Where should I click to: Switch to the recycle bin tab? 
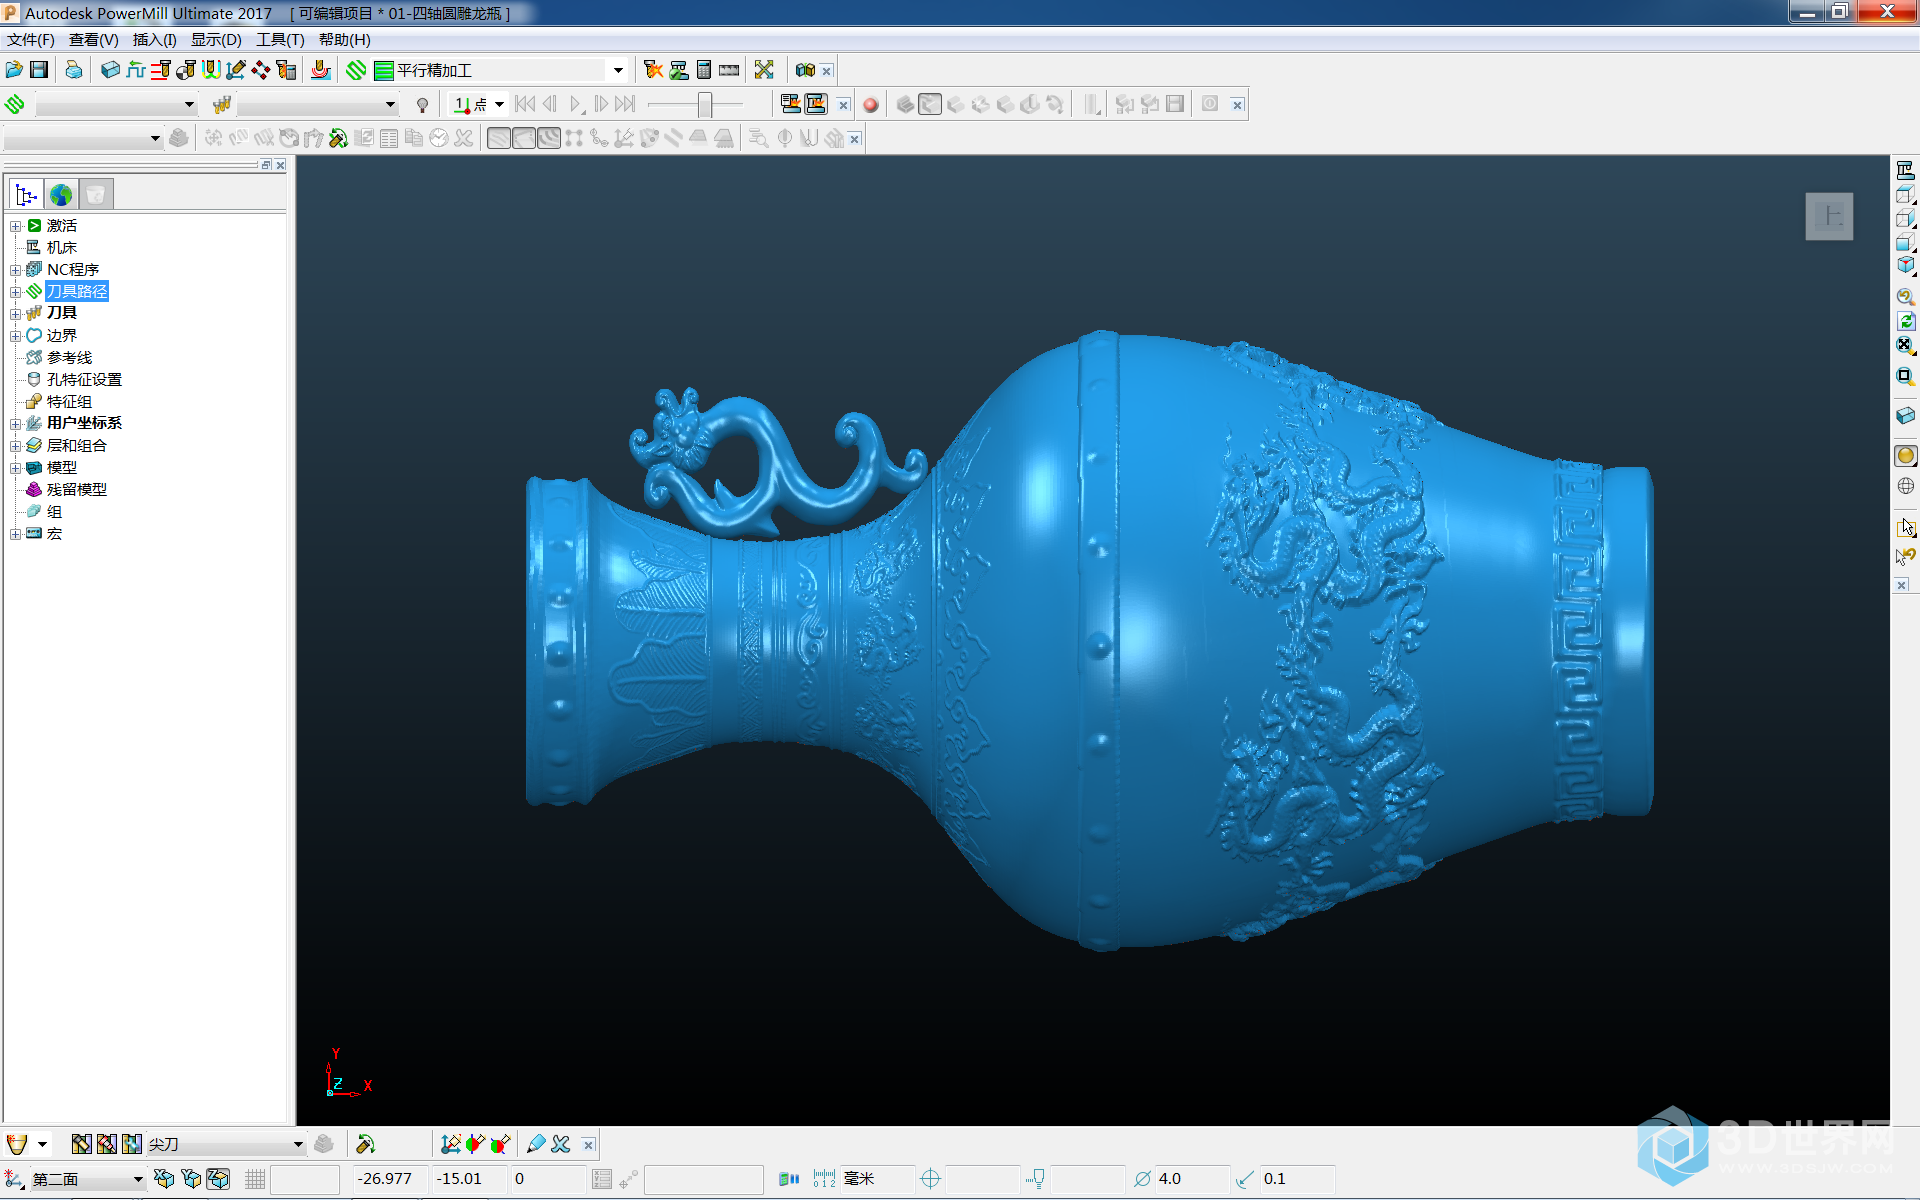[96, 195]
